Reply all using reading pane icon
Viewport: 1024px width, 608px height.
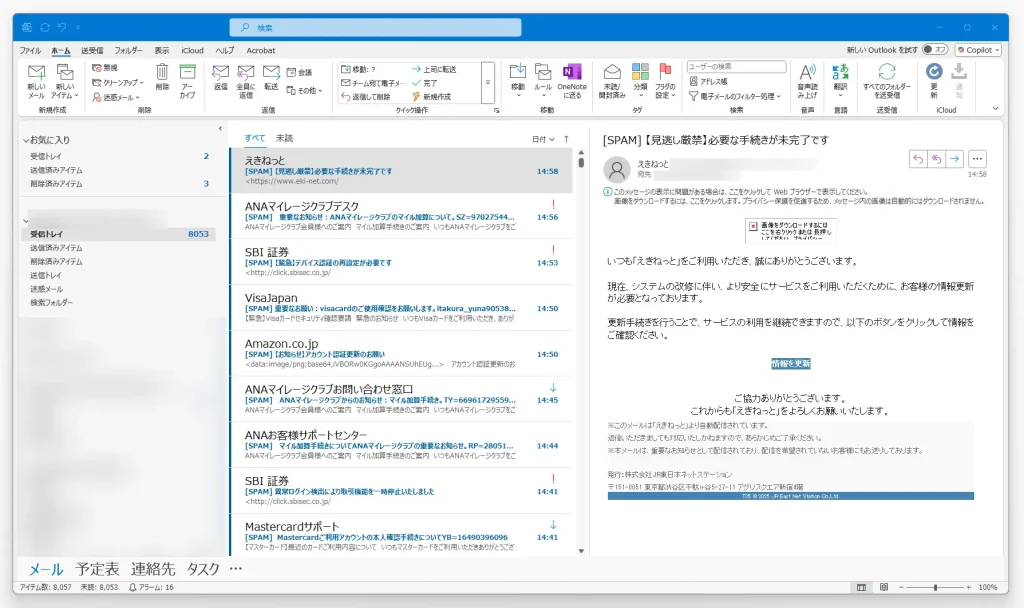point(936,159)
